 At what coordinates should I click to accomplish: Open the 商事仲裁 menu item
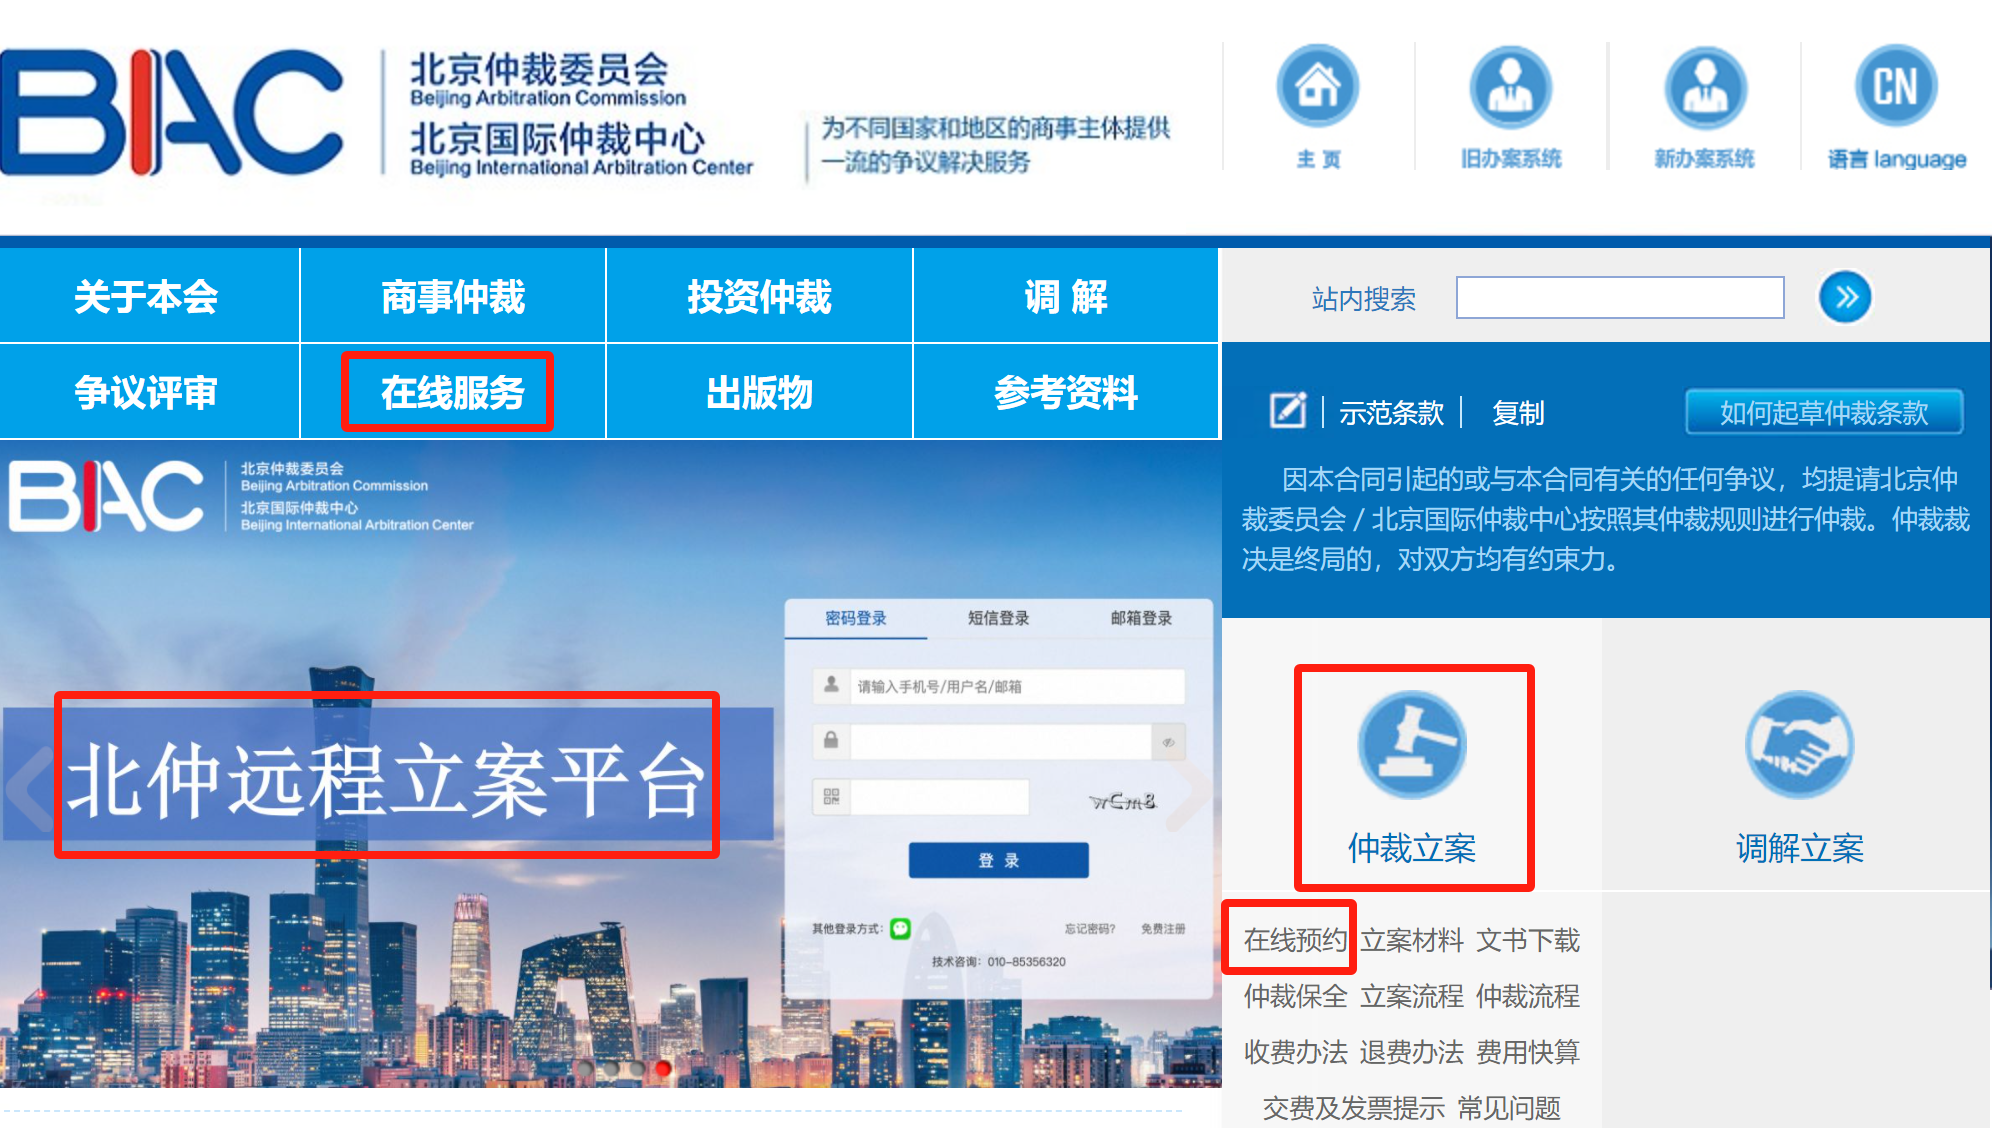(x=452, y=297)
